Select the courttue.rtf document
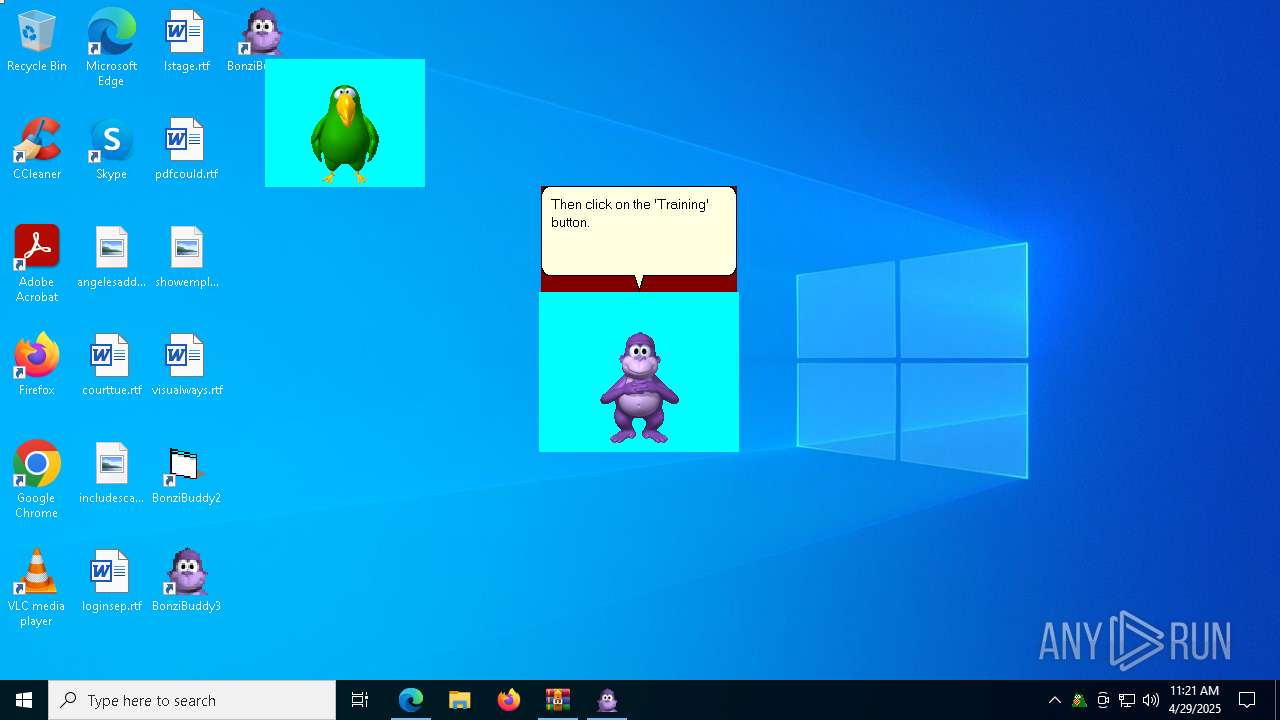 (x=111, y=366)
